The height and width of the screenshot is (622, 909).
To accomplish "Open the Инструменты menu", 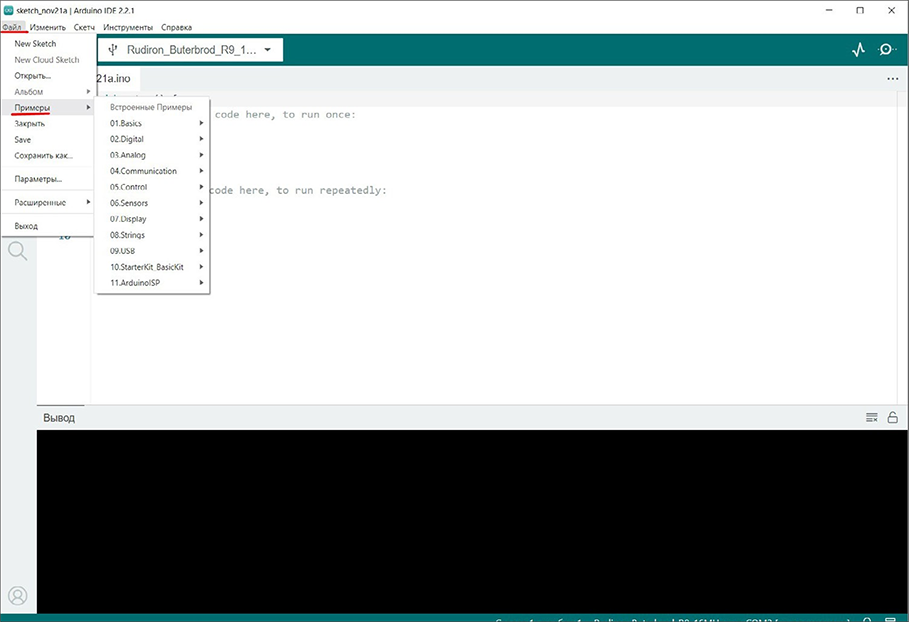I will [x=128, y=27].
